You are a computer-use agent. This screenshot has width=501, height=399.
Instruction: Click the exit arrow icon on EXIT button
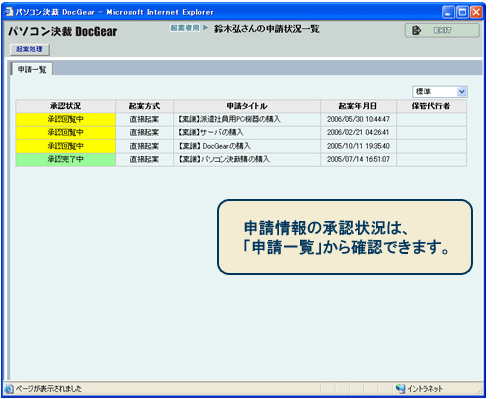point(417,30)
